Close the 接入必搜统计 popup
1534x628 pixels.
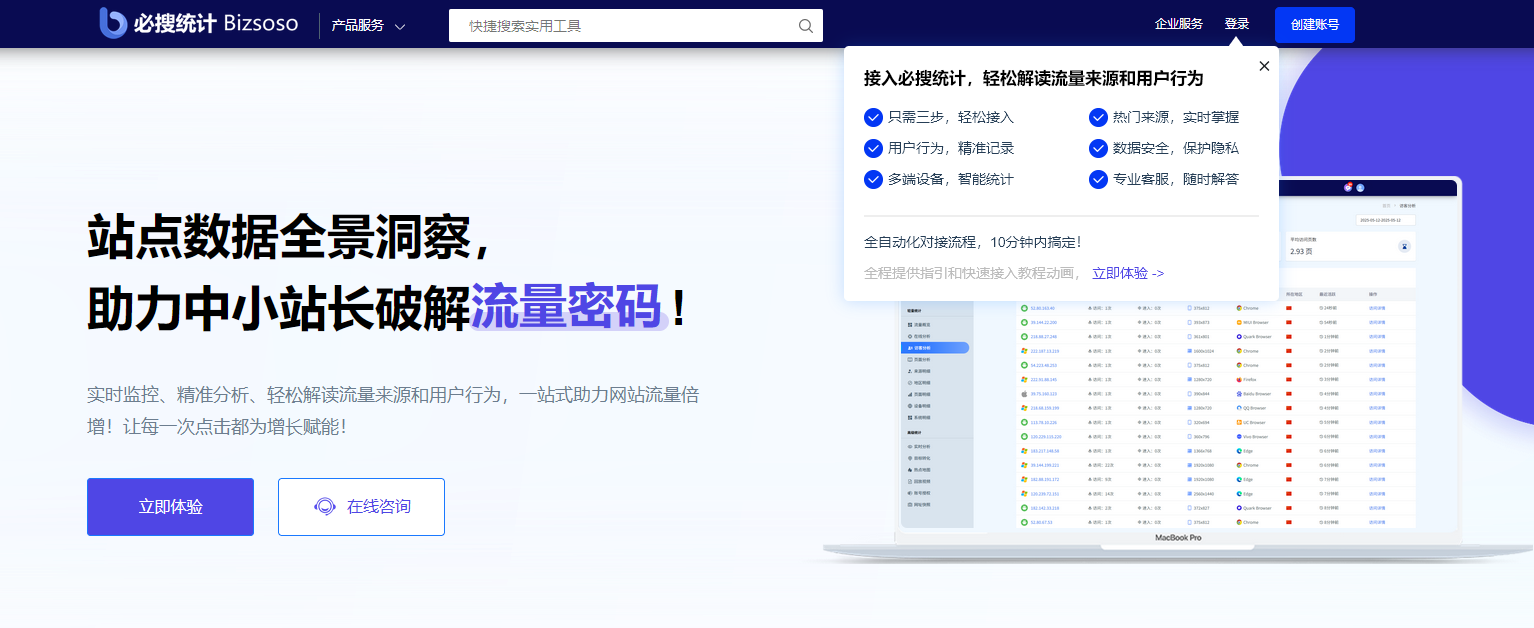(x=1264, y=66)
